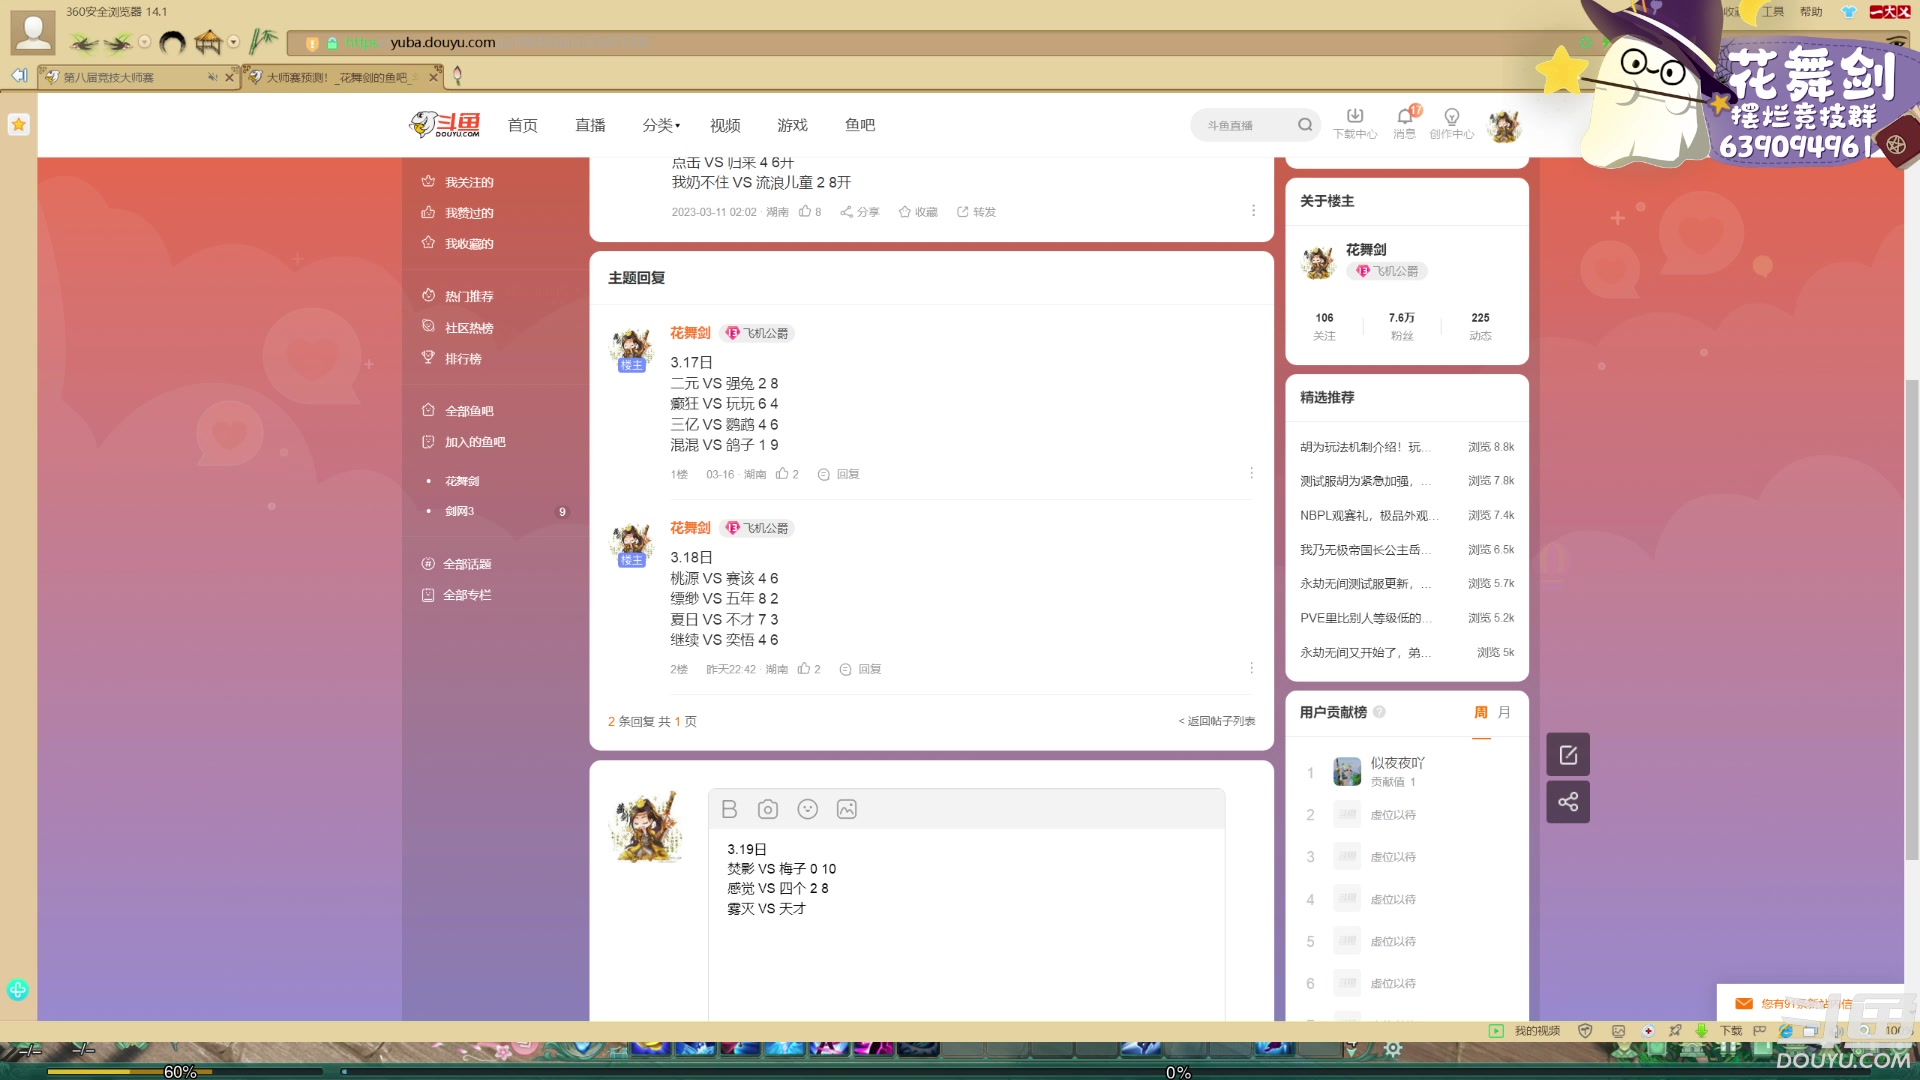Click floating share icon on right edge
The image size is (1920, 1080).
[1567, 801]
